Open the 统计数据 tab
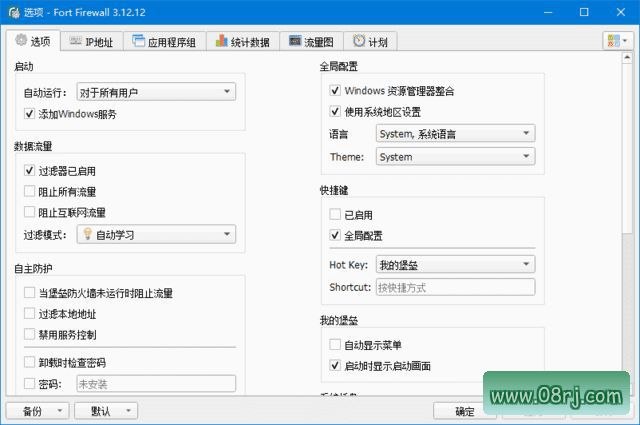This screenshot has width=640, height=425. [242, 41]
